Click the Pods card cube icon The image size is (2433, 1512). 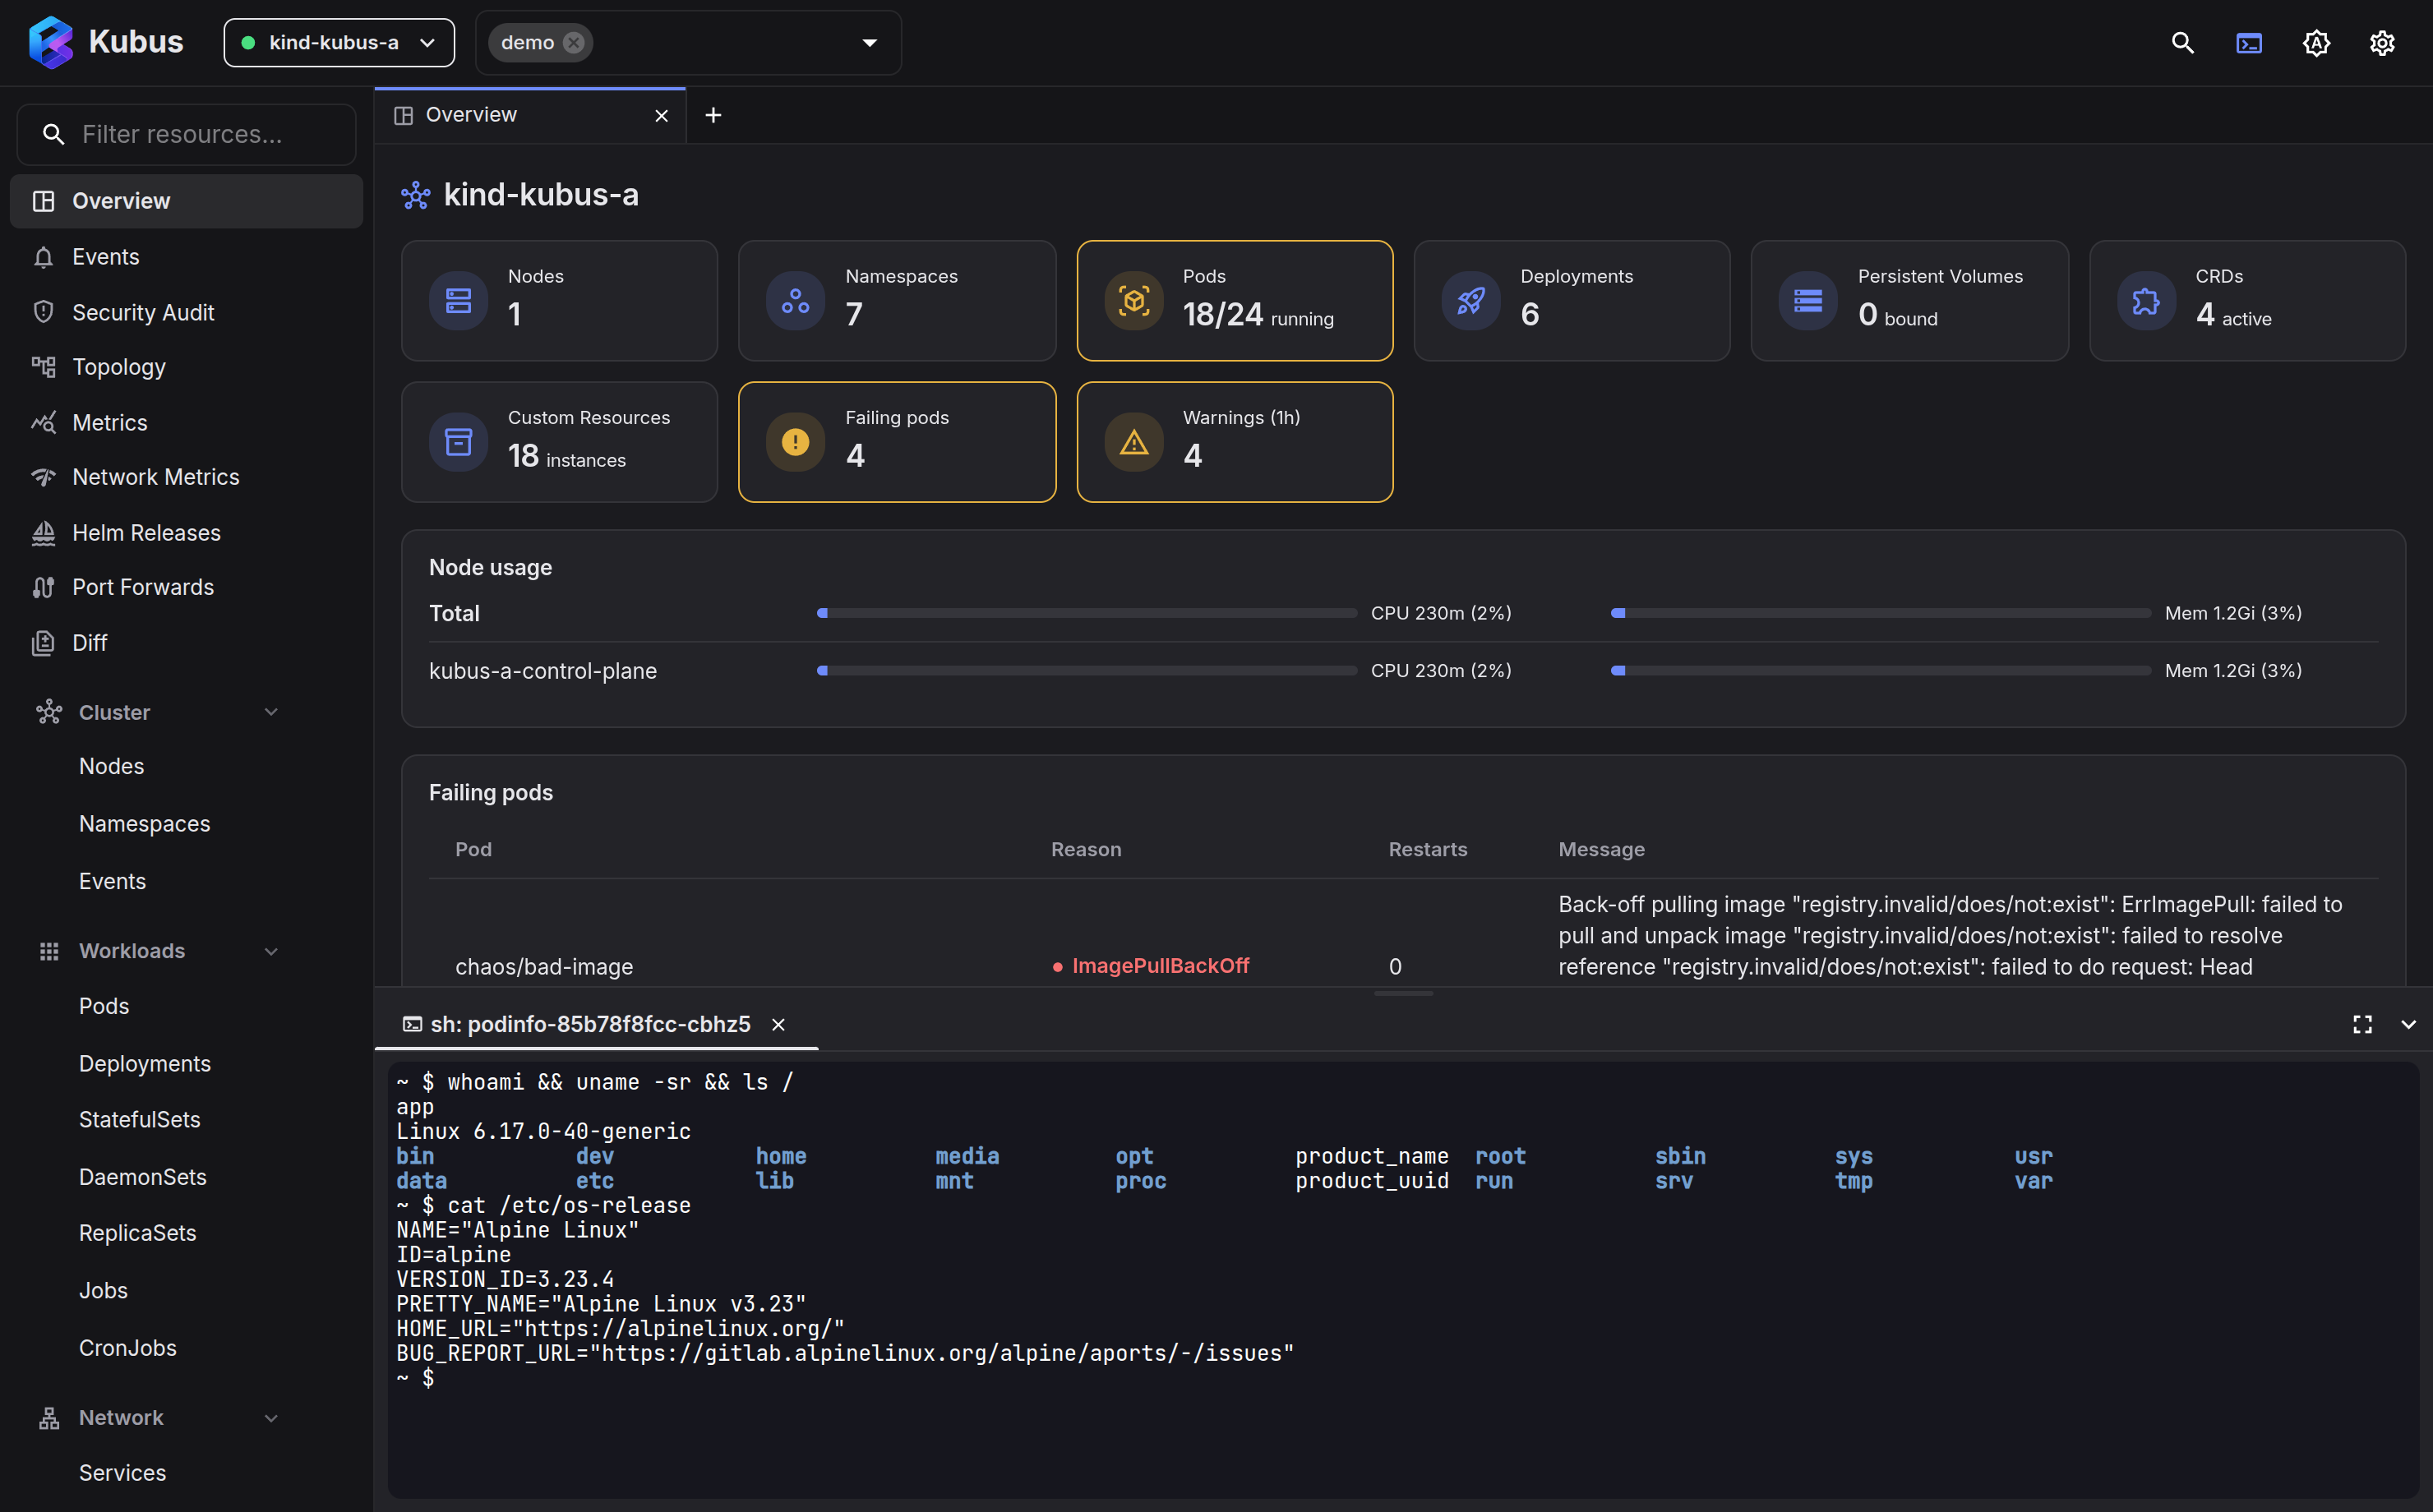tap(1133, 300)
